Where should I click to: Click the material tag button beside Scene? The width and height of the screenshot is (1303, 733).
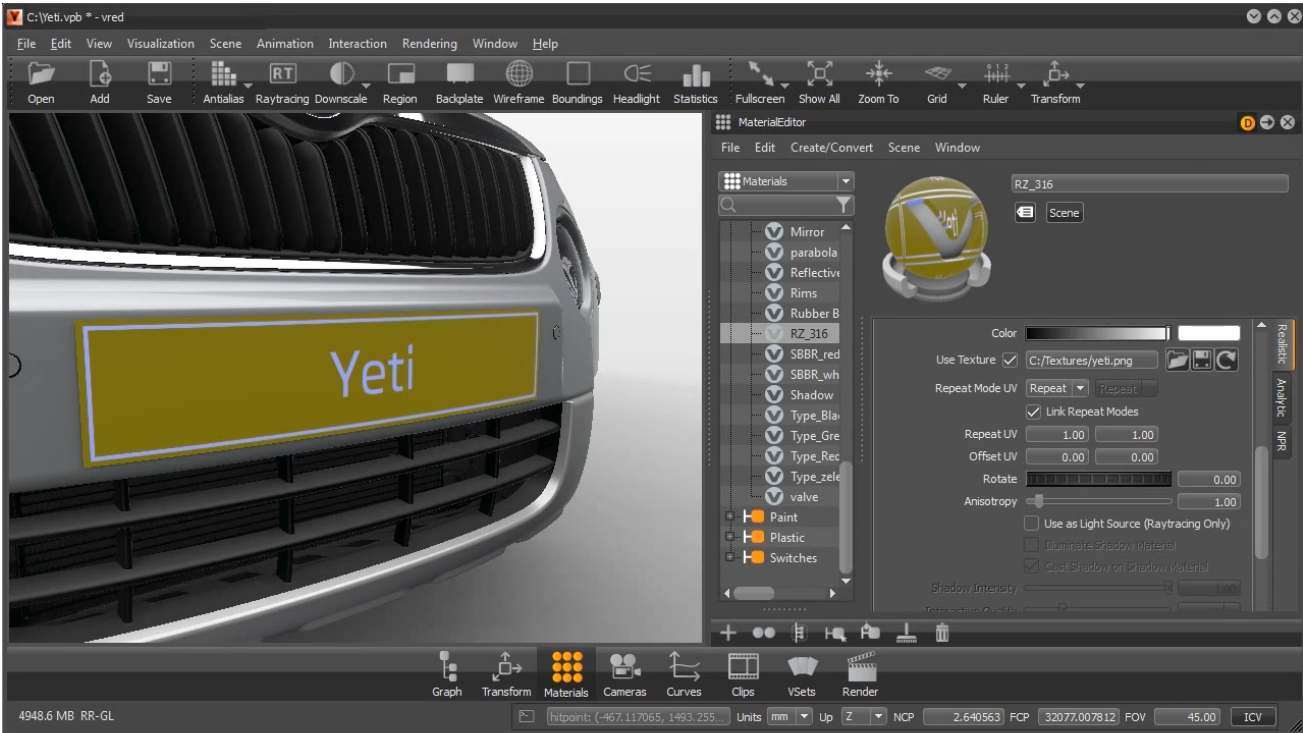click(1025, 213)
